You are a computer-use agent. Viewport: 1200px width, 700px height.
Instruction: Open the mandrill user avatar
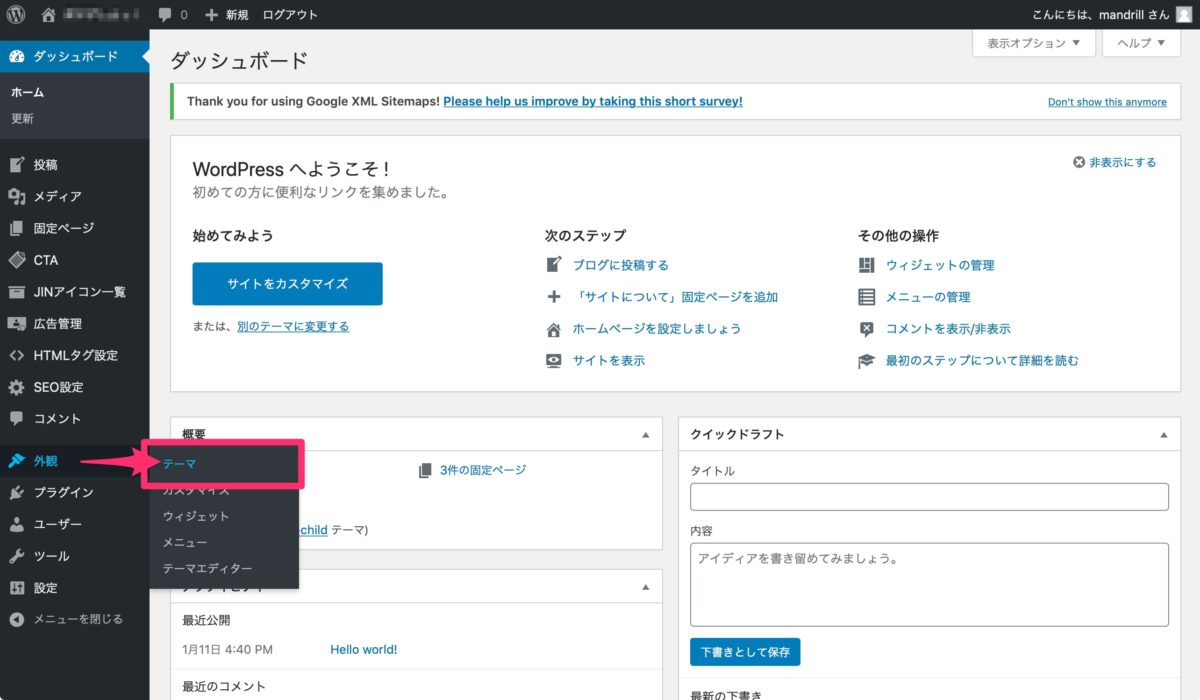point(1184,15)
